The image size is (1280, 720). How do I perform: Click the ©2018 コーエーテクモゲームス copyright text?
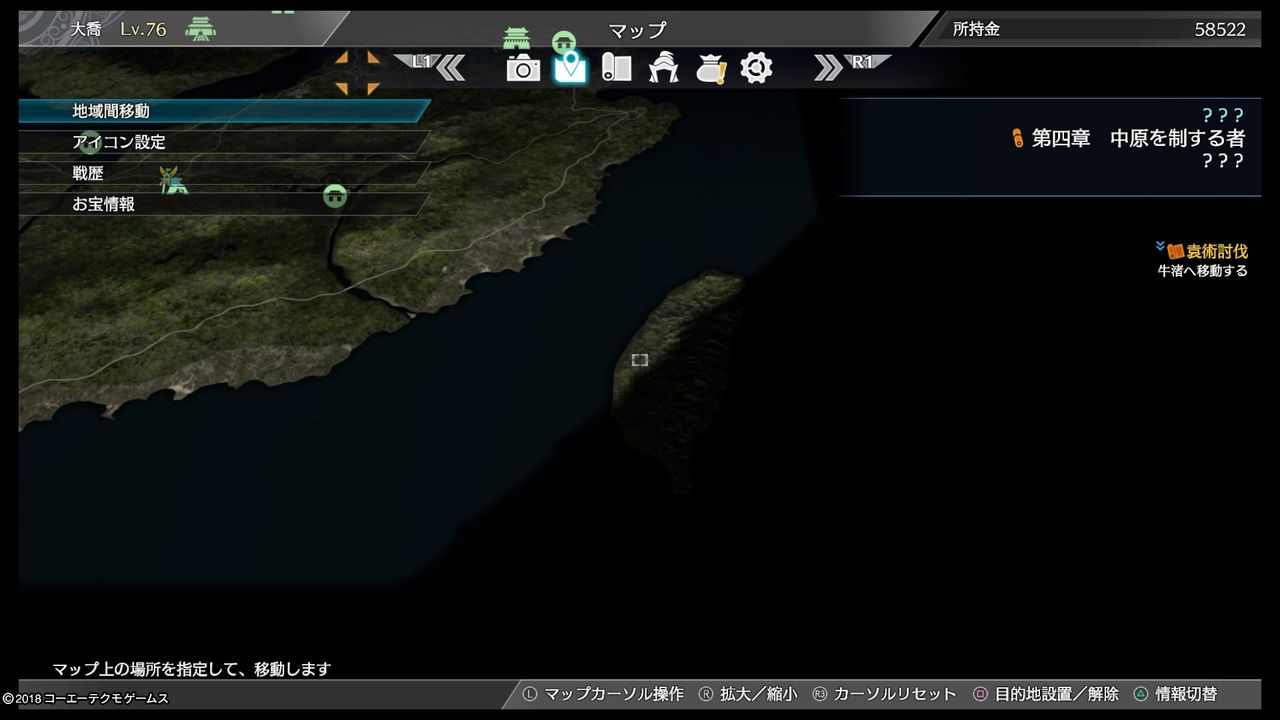(85, 698)
